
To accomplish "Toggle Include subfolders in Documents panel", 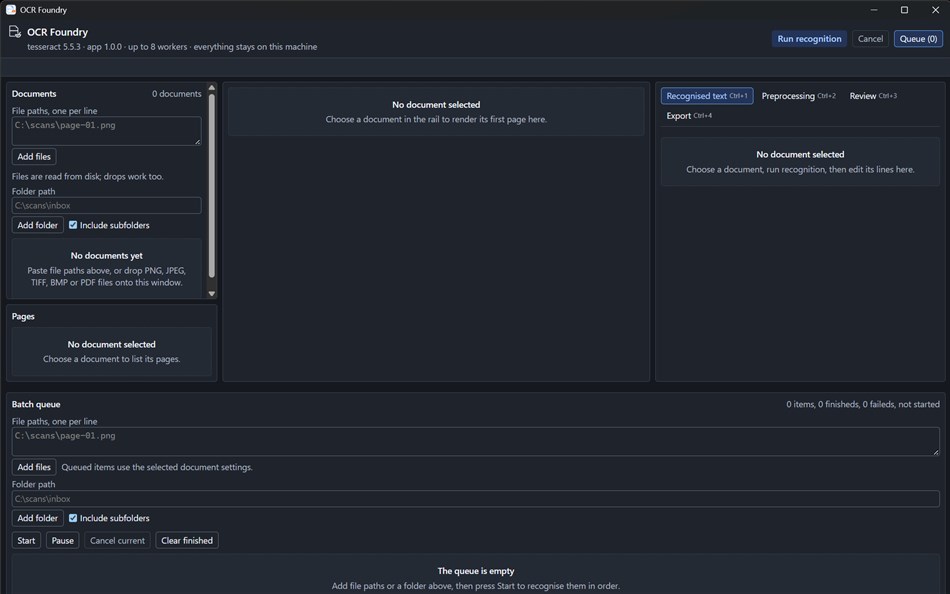I will (x=73, y=225).
